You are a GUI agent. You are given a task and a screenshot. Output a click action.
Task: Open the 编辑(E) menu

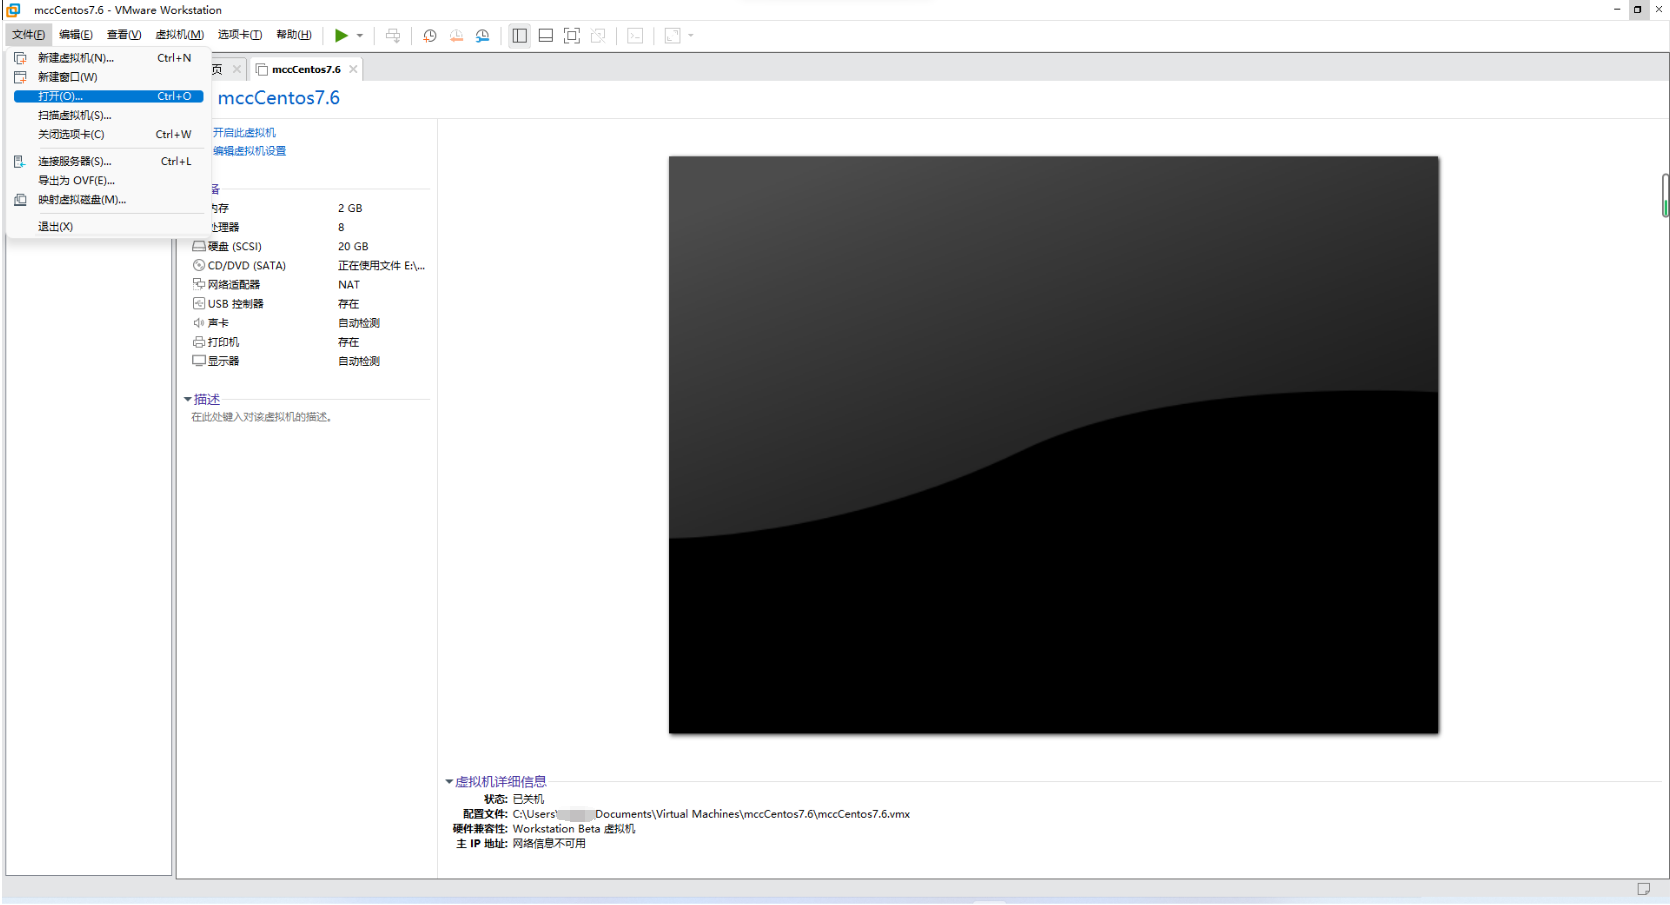[x=76, y=35]
